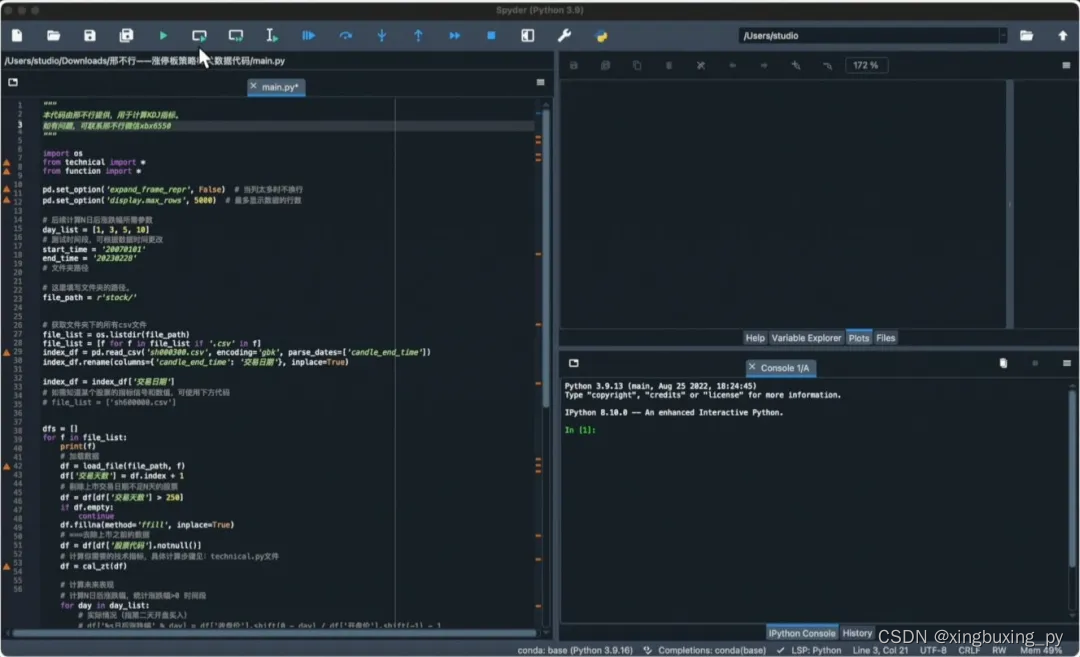Click the conda: base (Python 3.9.16) status
1080x657 pixels.
[x=574, y=650]
